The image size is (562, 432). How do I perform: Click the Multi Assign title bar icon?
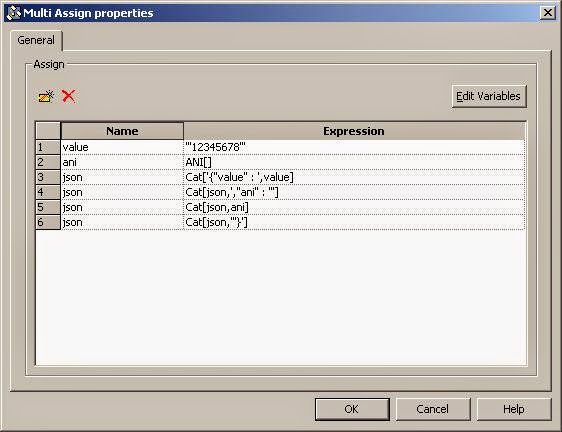14,13
